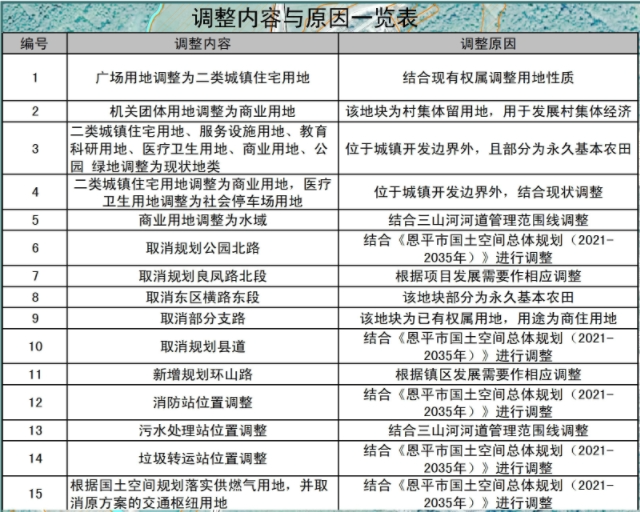Viewport: 640px width, 512px height.
Task: Click the cell 垃圾转运站位置调整
Action: point(202,458)
